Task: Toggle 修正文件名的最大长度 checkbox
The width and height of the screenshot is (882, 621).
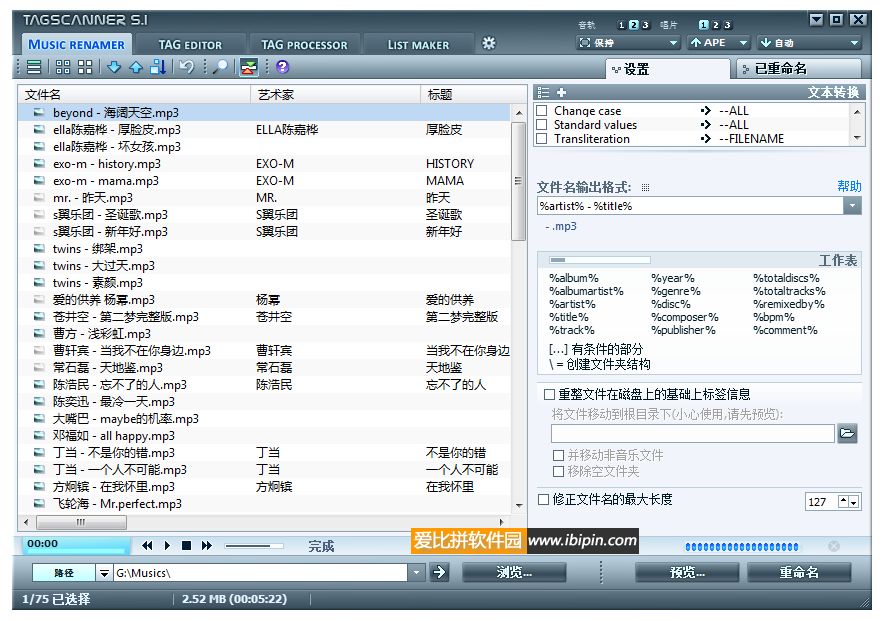Action: tap(543, 499)
